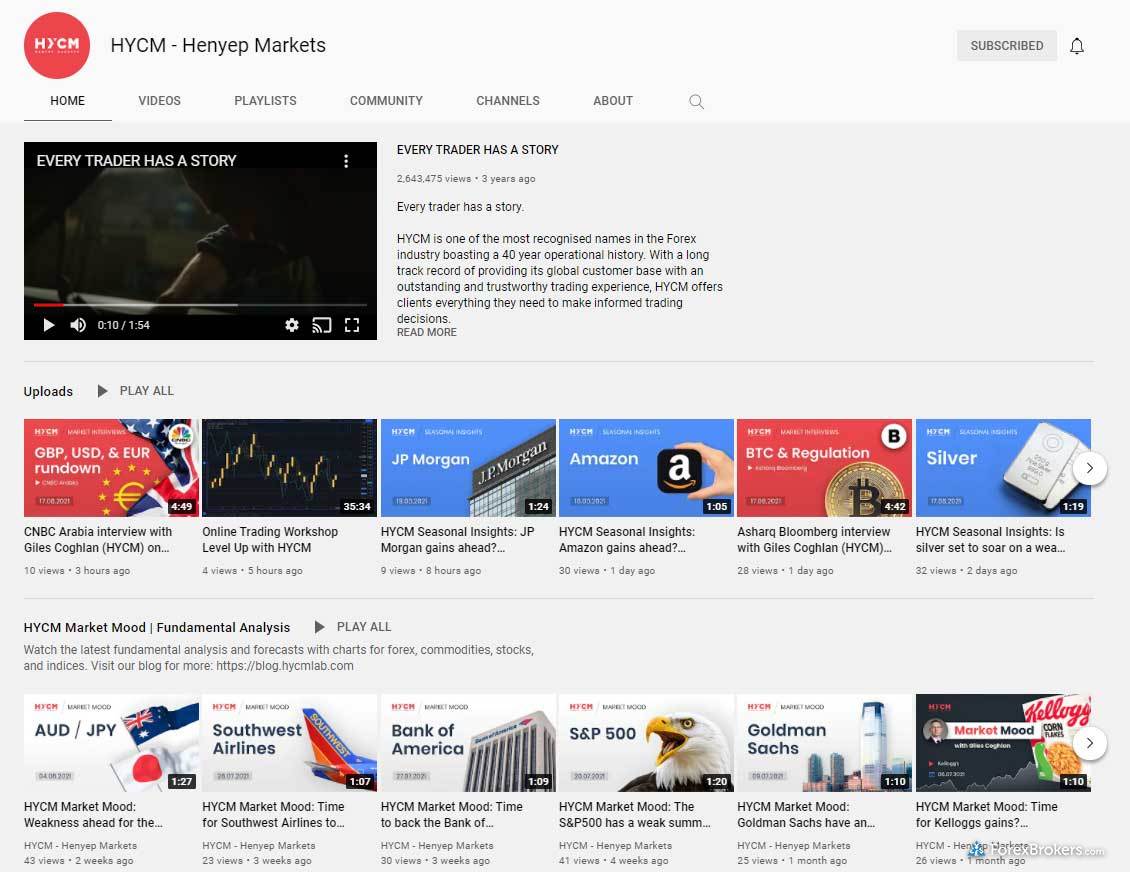
Task: Open title Seasonal Insights: Amazon gains ahead
Action: click(627, 540)
